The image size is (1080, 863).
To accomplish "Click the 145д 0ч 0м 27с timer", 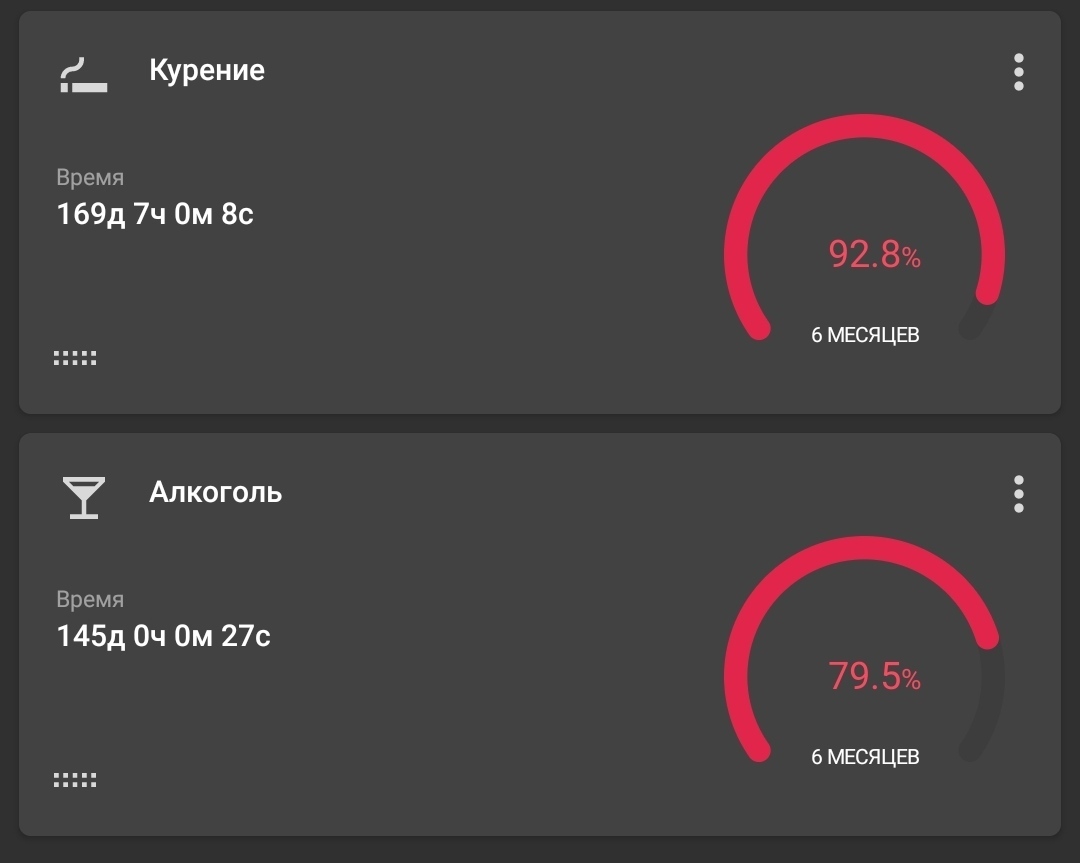I will point(164,636).
